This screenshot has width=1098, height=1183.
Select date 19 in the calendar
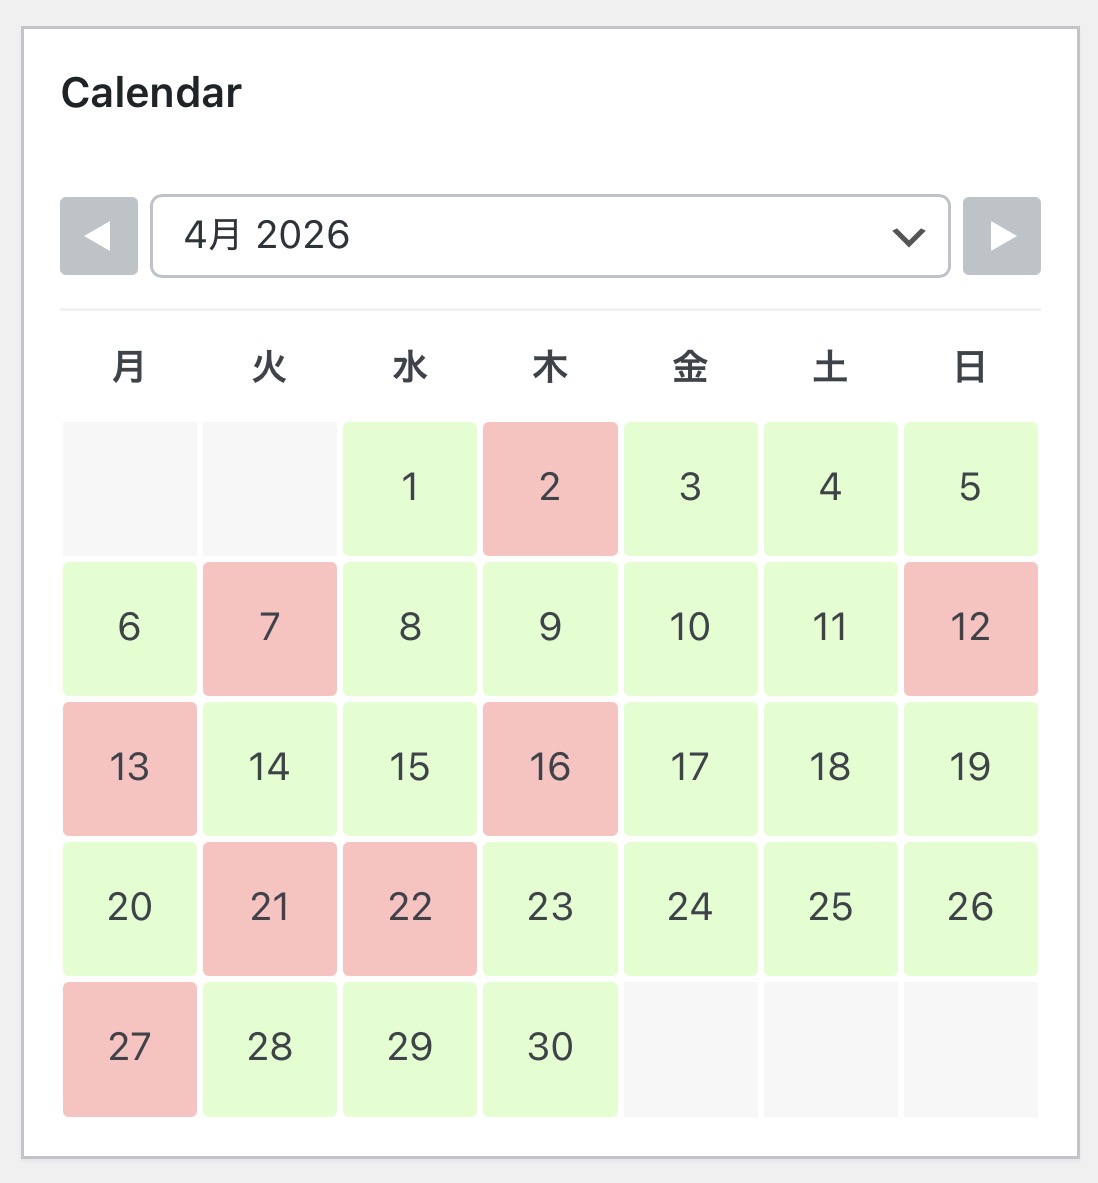[970, 768]
